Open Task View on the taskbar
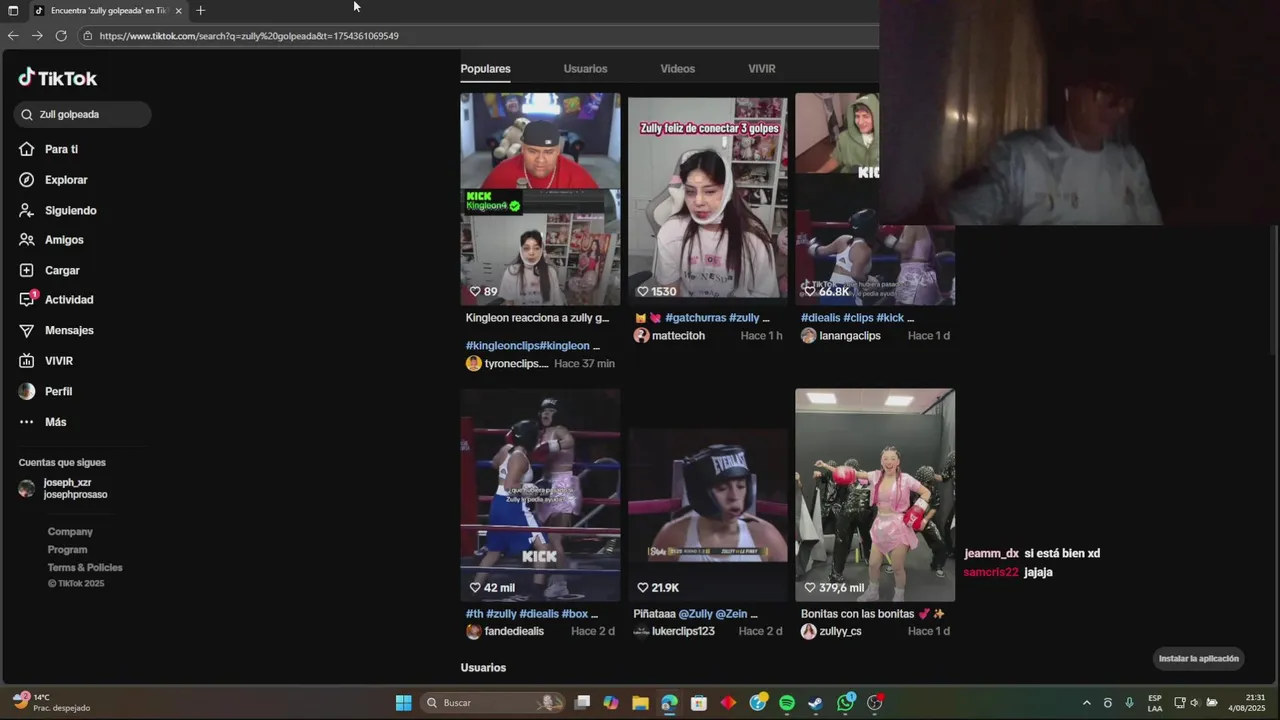 pos(582,703)
